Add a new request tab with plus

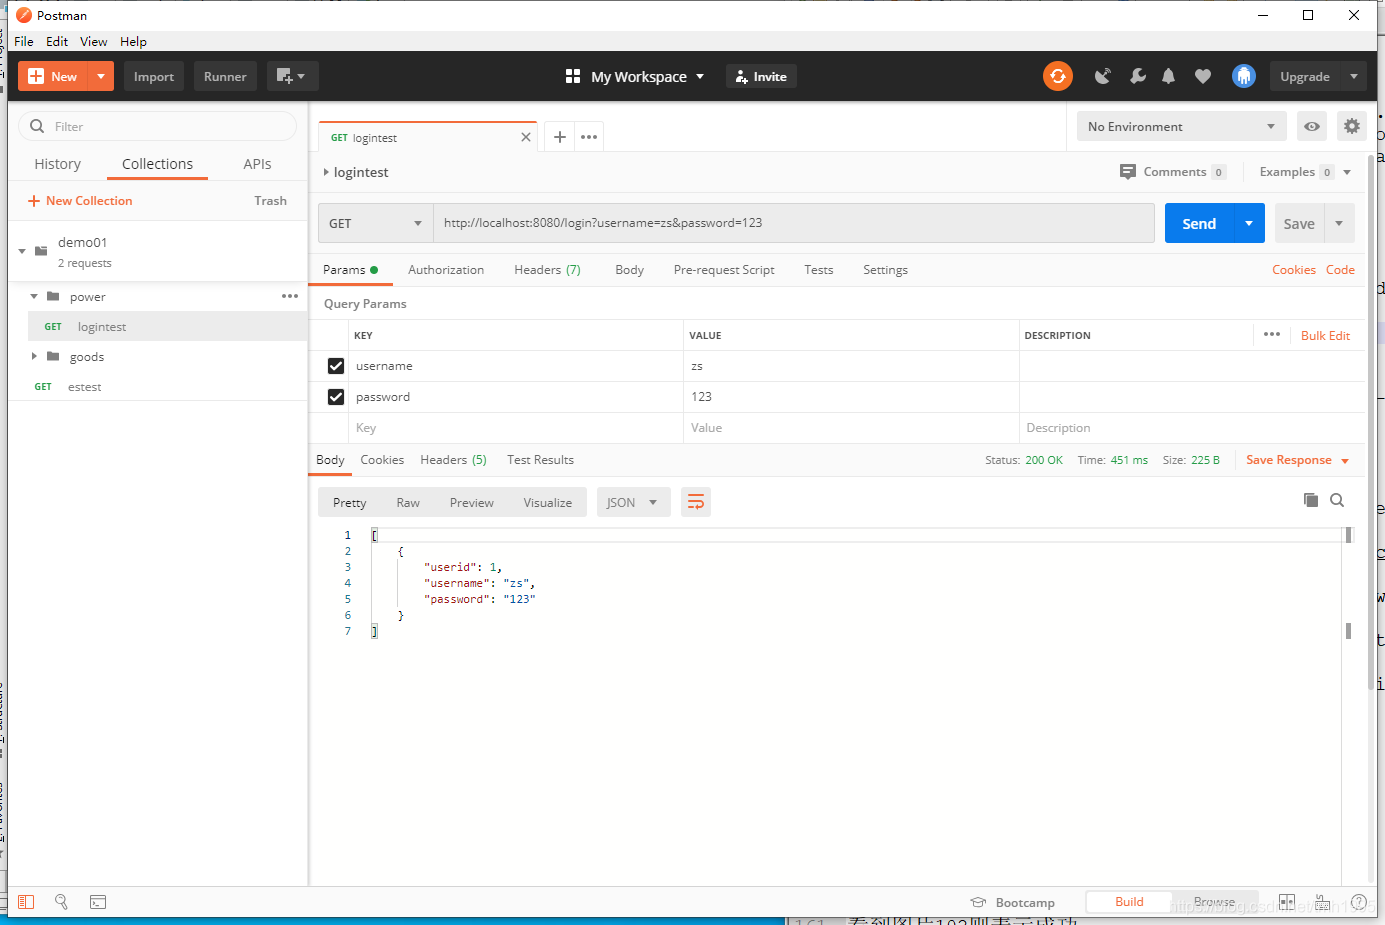(x=560, y=137)
